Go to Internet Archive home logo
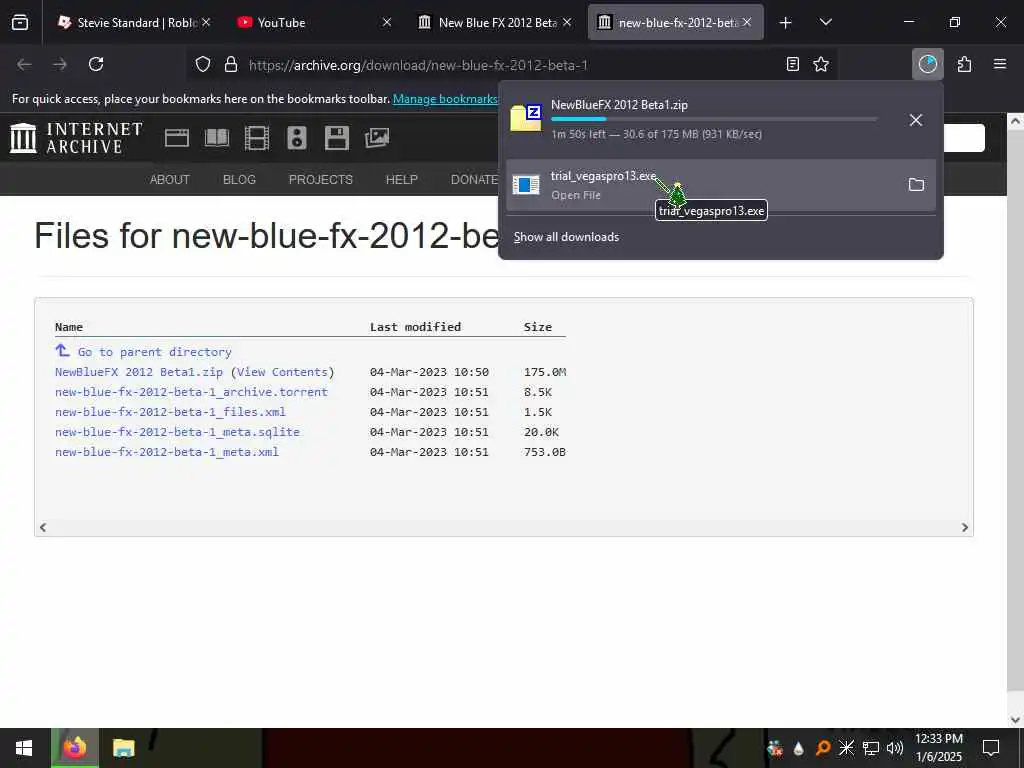 pos(76,138)
